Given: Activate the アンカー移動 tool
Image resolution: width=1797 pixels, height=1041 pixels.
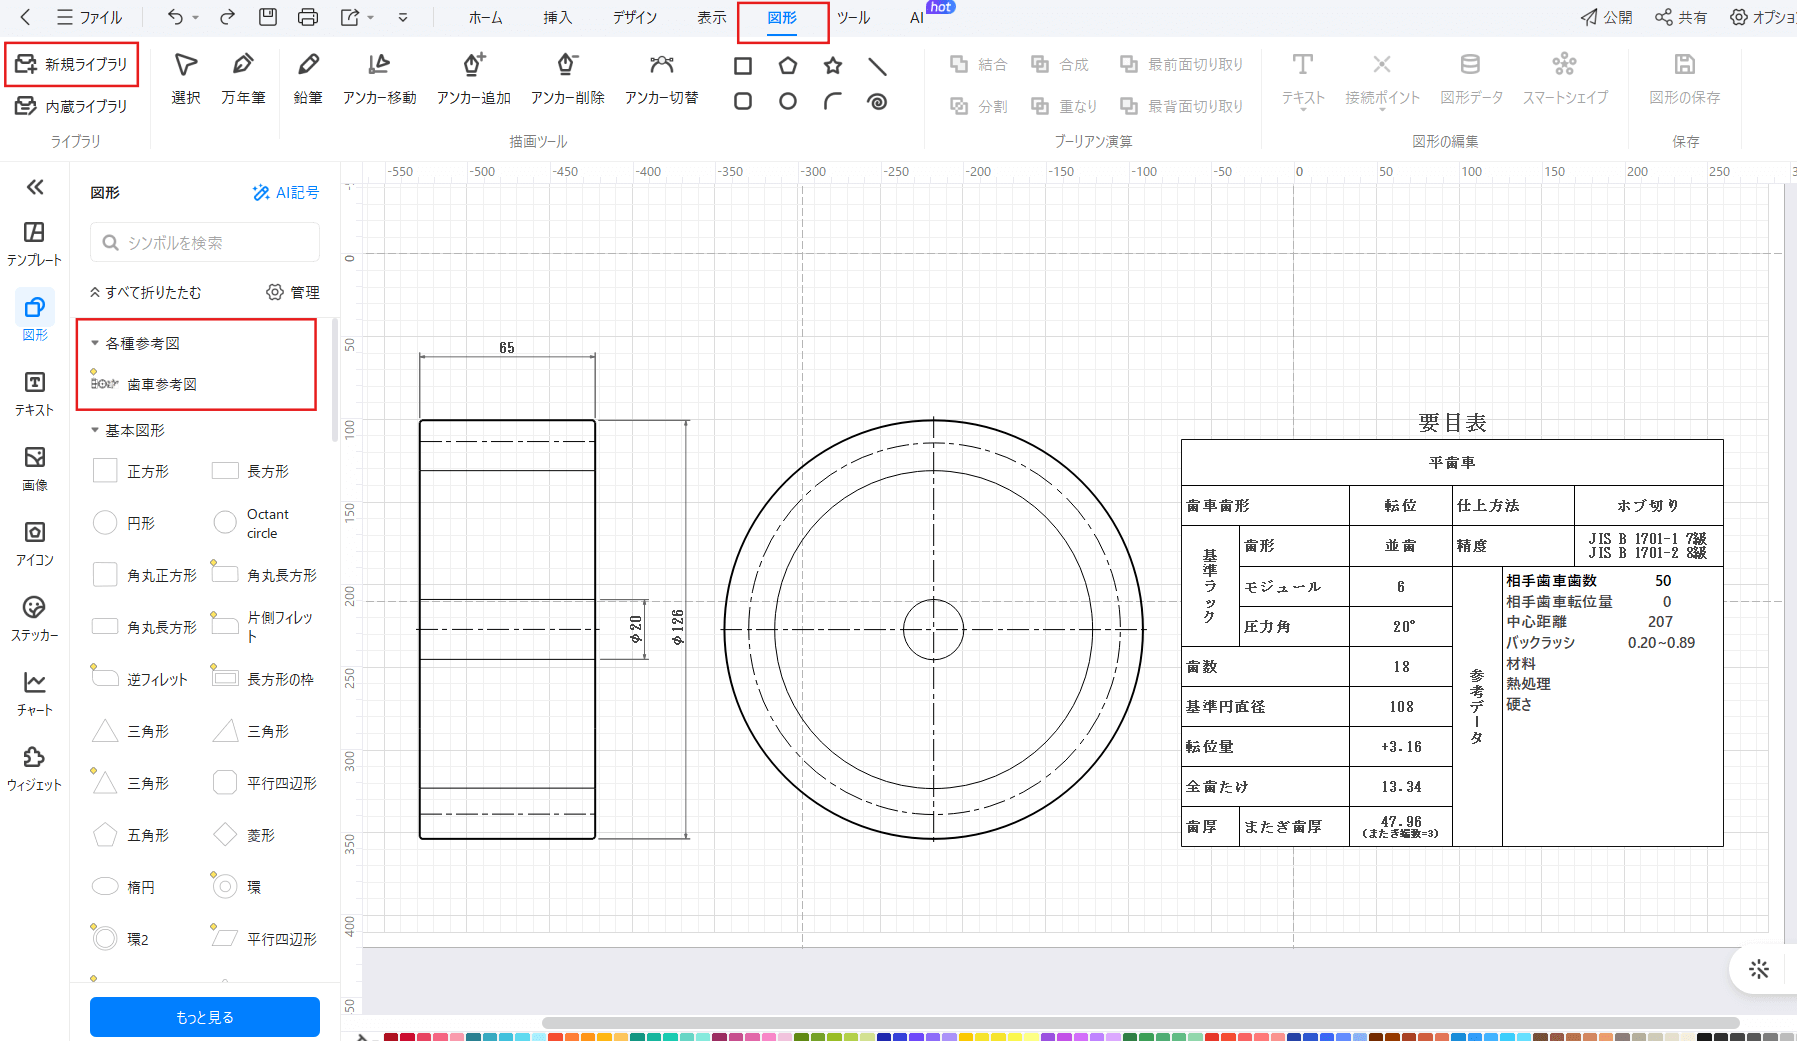Looking at the screenshot, I should (x=379, y=78).
